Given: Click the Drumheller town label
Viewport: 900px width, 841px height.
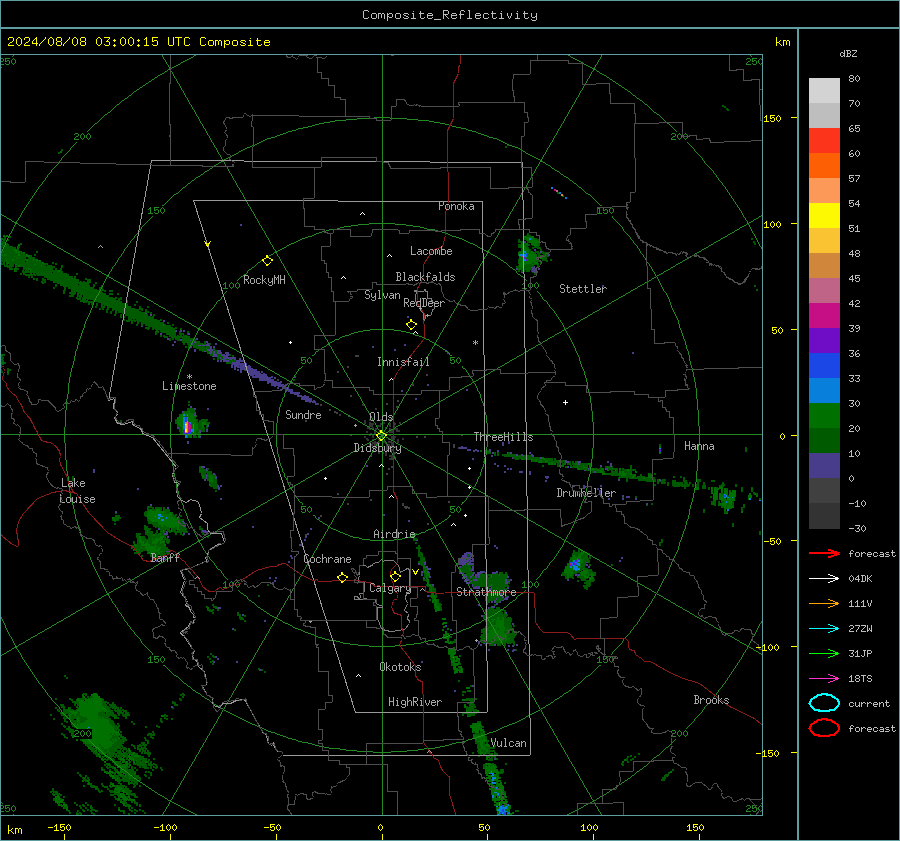Looking at the screenshot, I should click(x=586, y=493).
